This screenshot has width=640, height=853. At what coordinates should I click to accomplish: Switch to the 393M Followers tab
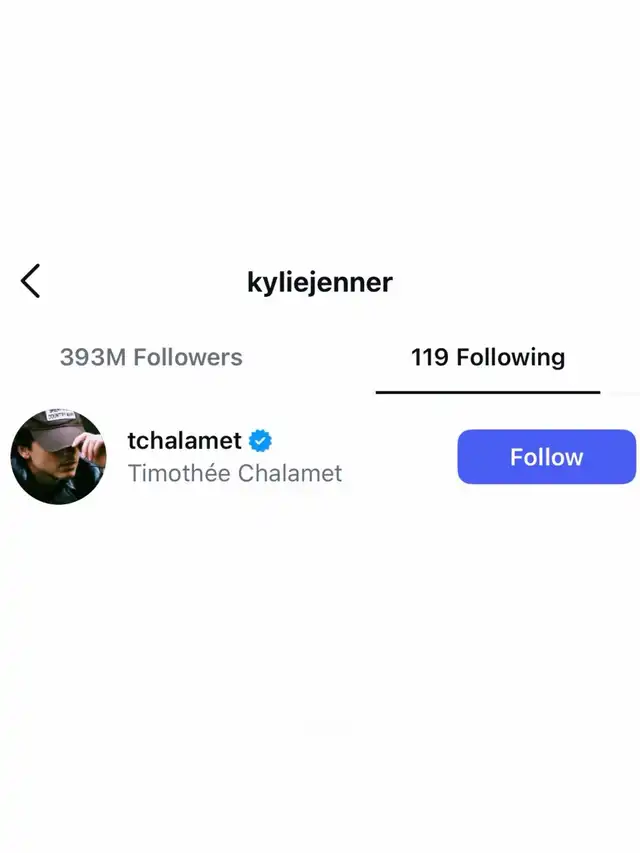coord(151,357)
